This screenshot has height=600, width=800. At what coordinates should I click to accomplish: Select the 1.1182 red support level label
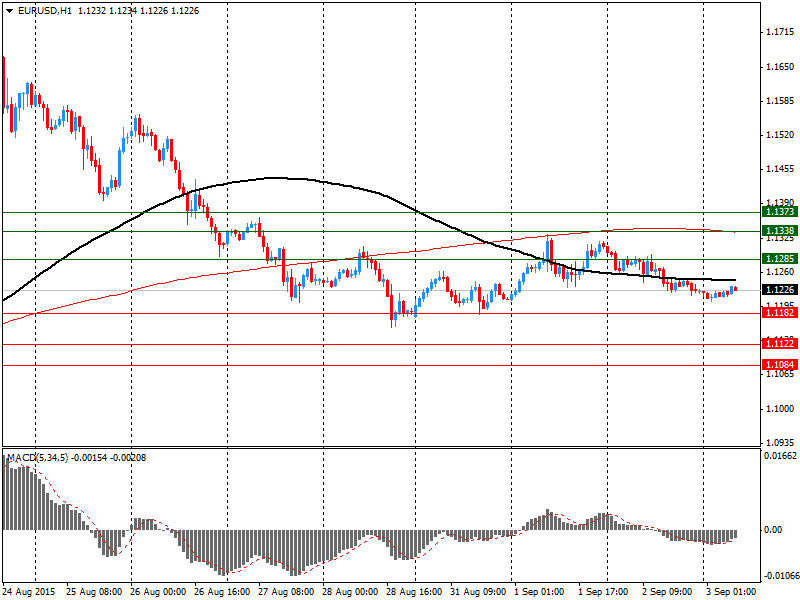coord(780,313)
